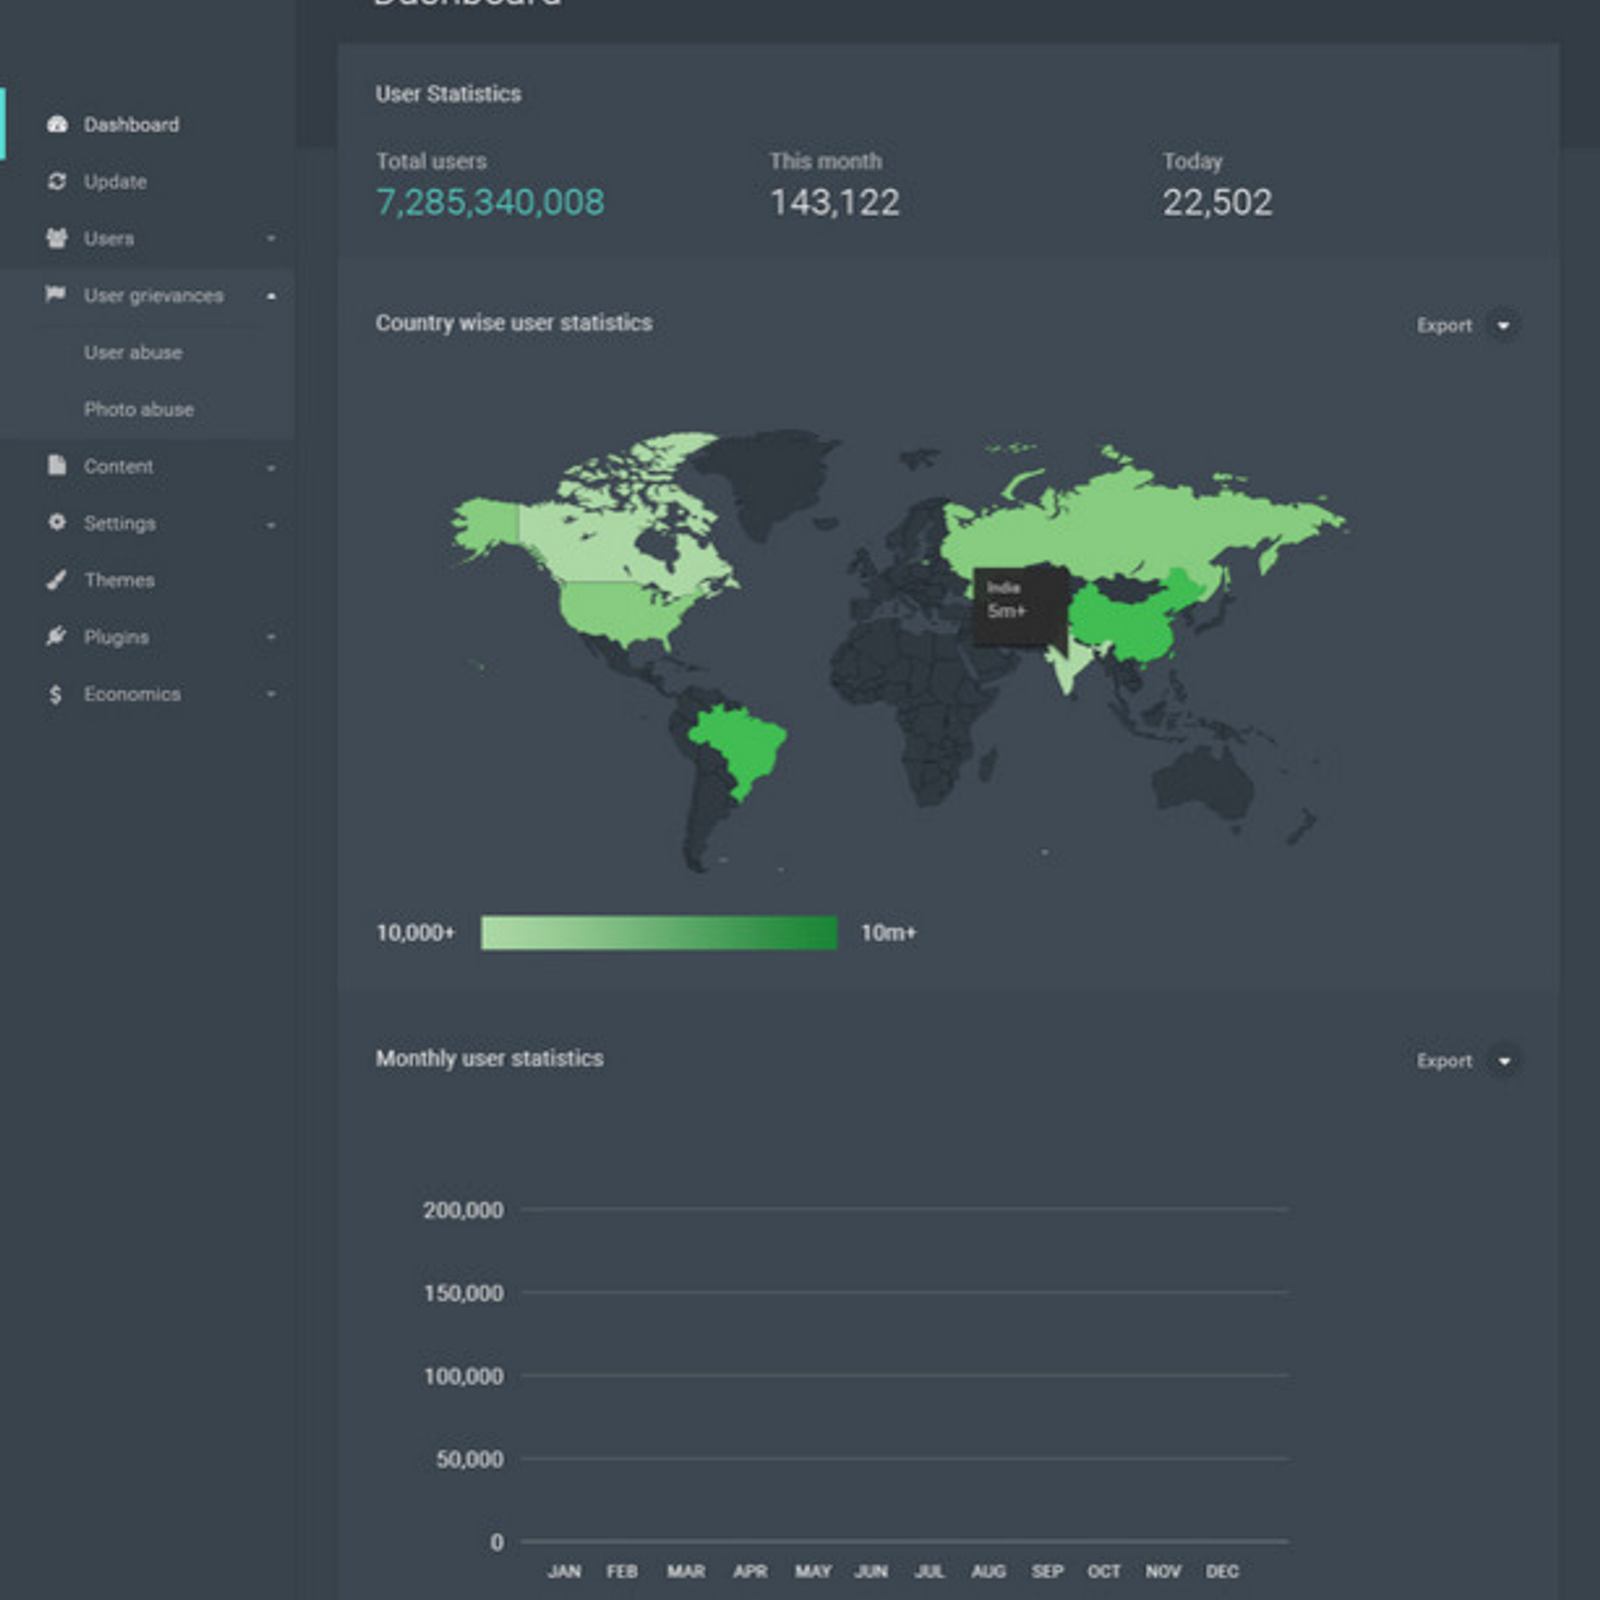Click the 200,000 axis label

pyautogui.click(x=463, y=1210)
